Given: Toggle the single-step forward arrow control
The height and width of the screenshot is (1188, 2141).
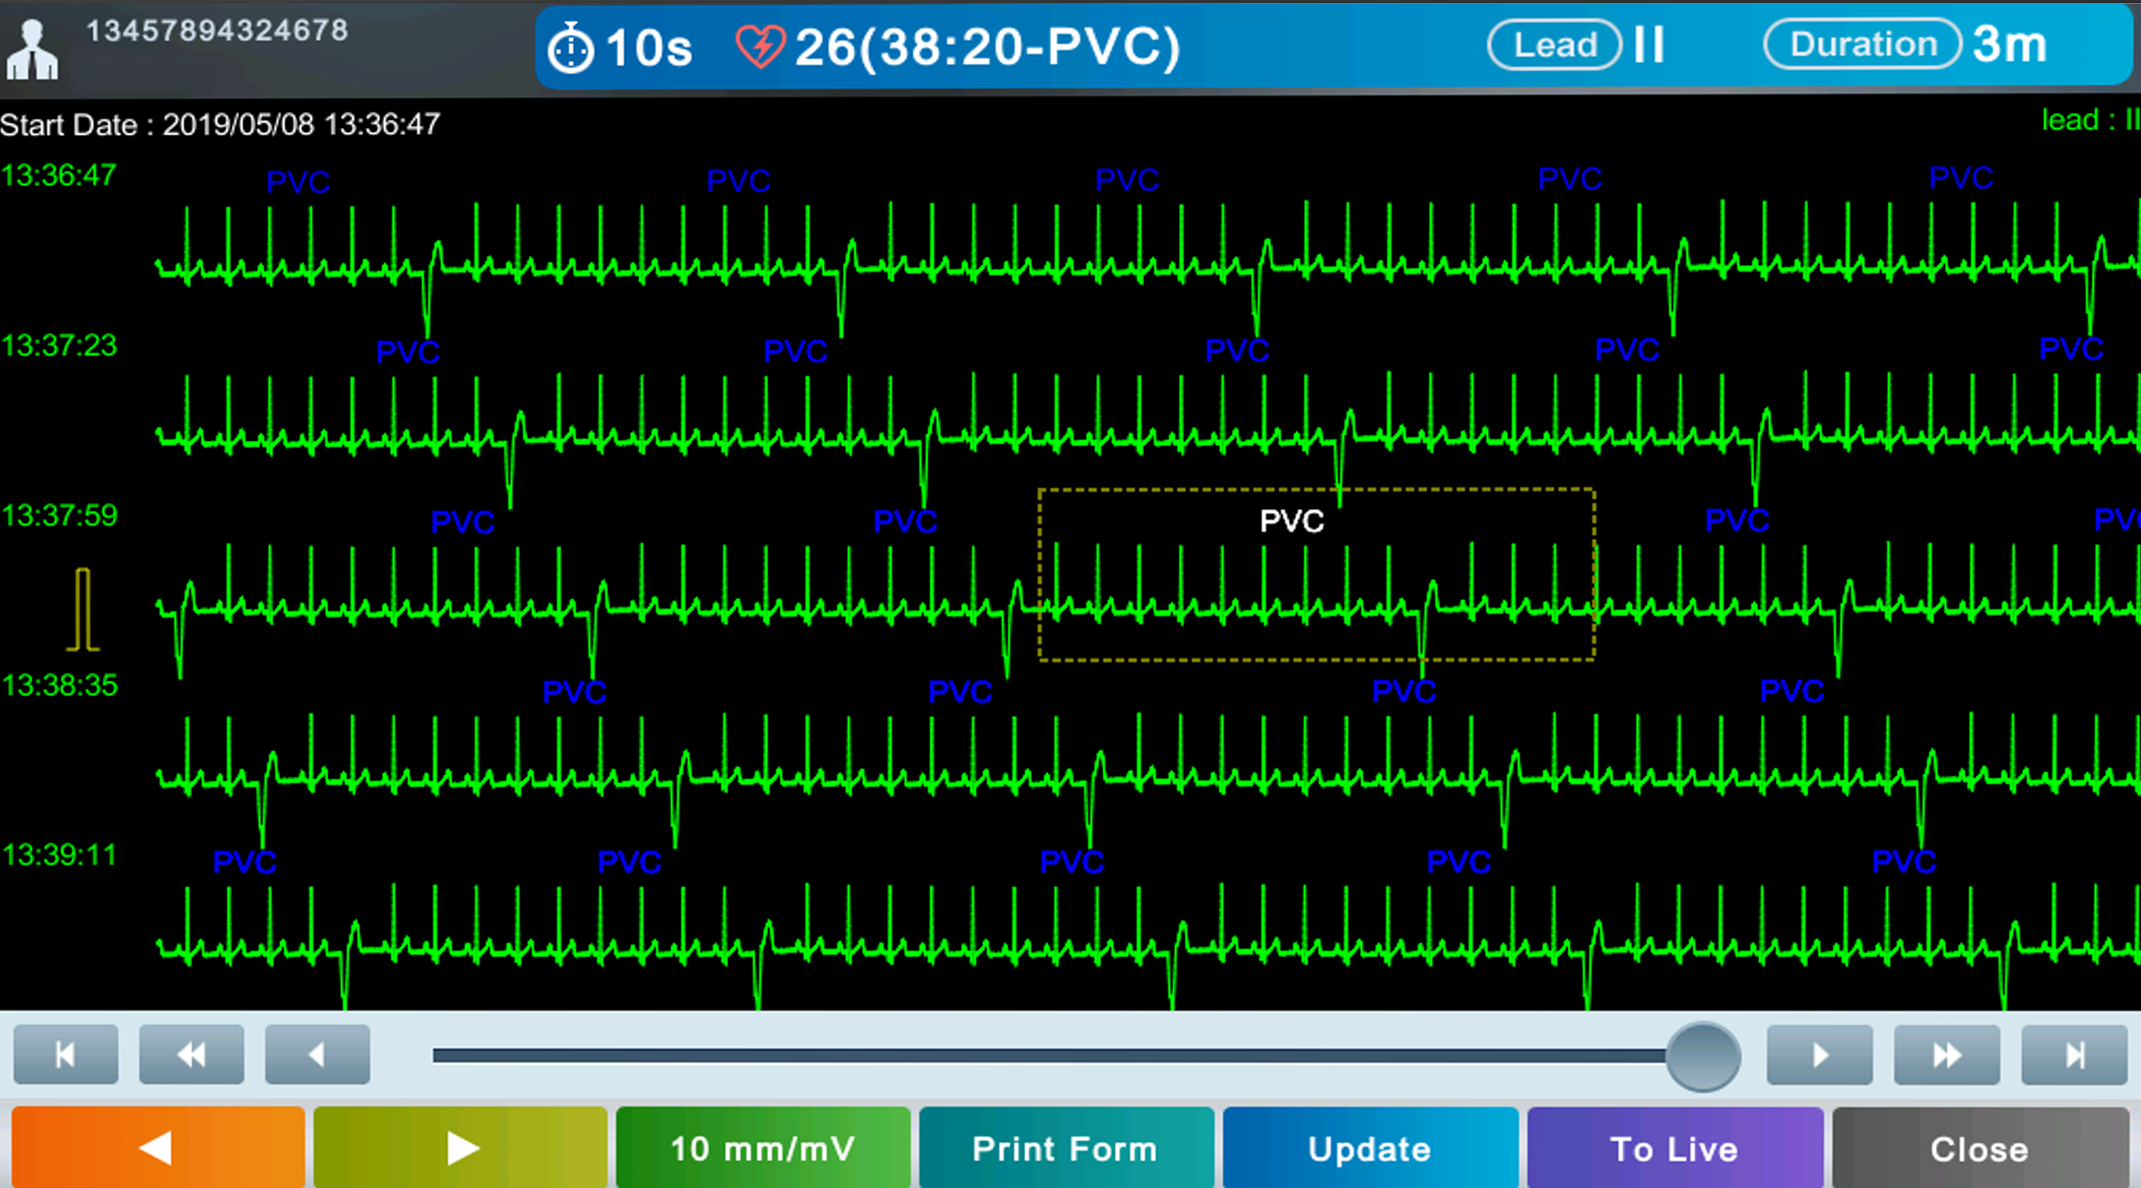Looking at the screenshot, I should pos(1819,1054).
